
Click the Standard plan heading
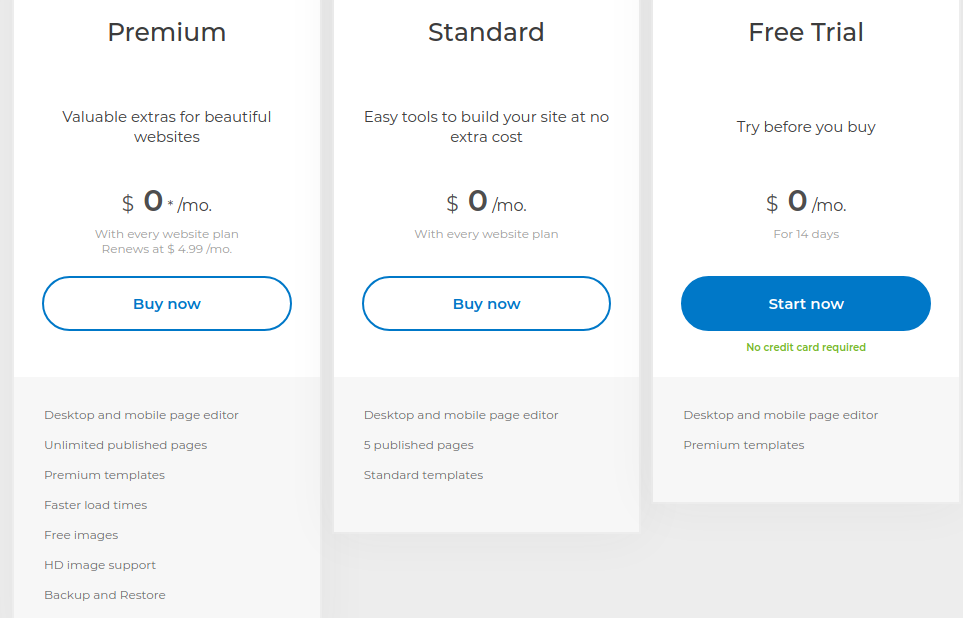click(486, 32)
